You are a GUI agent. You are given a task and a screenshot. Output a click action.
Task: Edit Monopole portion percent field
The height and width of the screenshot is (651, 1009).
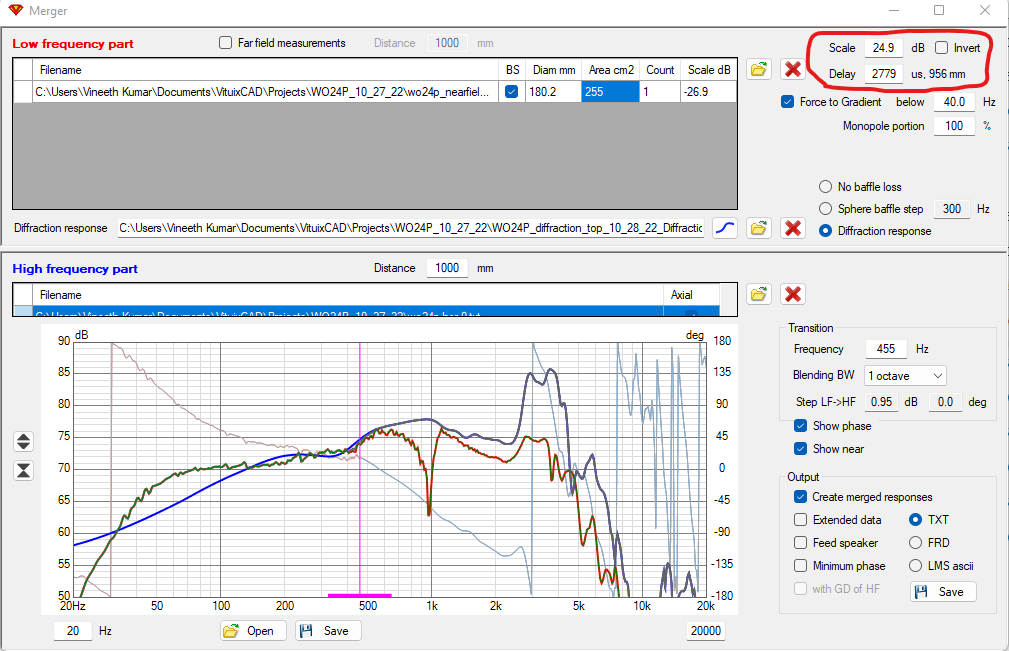(x=954, y=126)
